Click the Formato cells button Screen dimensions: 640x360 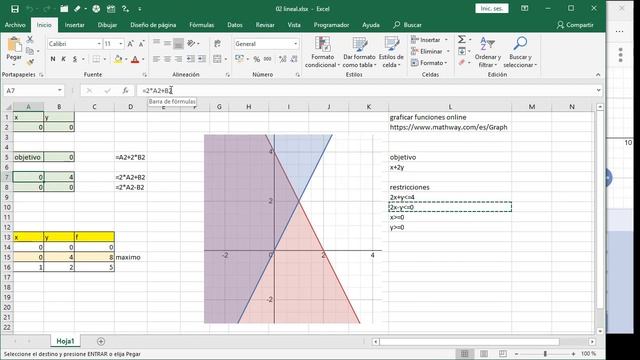pyautogui.click(x=429, y=62)
